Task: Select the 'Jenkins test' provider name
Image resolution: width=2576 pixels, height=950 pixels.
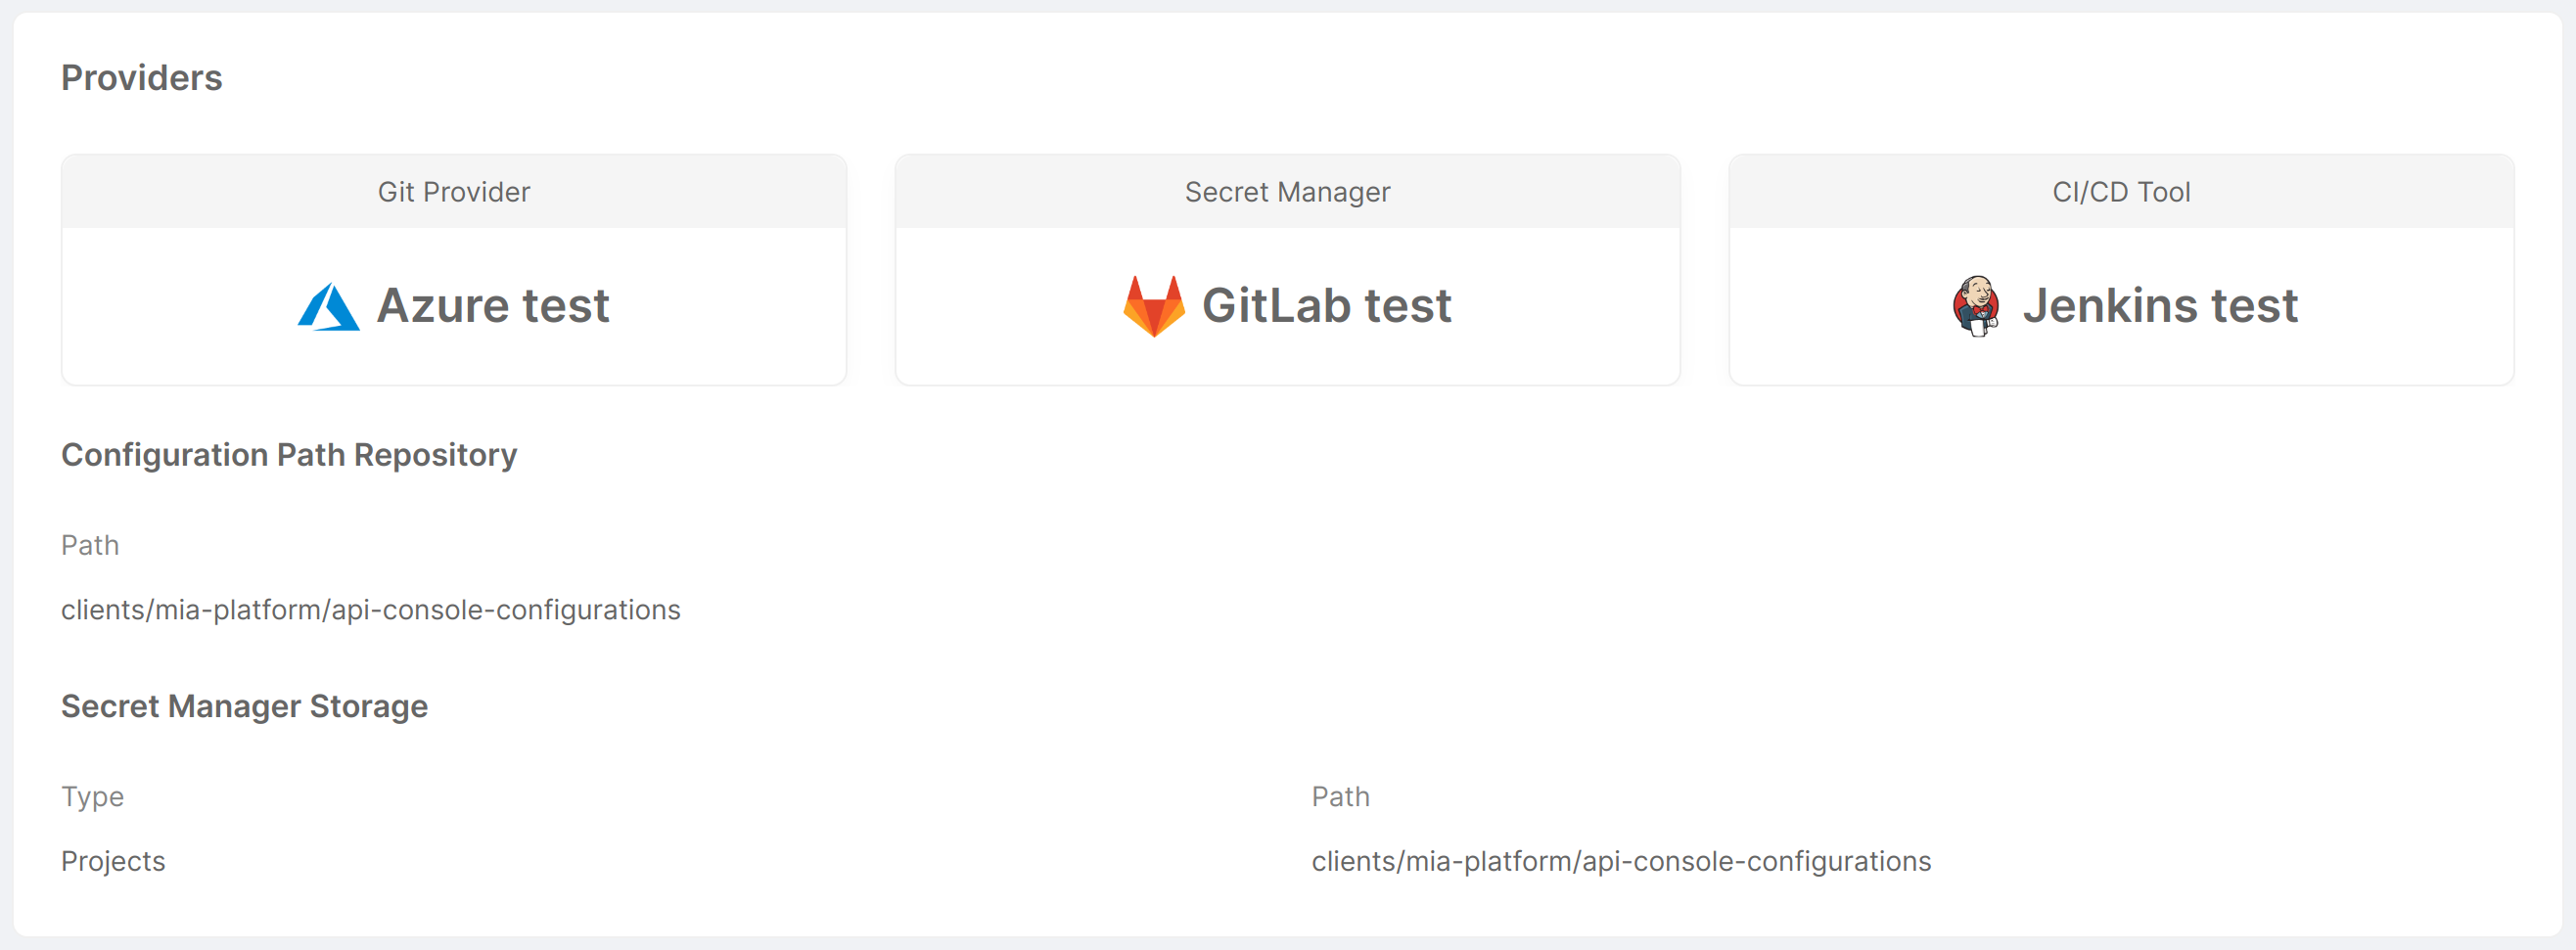Action: [x=2160, y=306]
